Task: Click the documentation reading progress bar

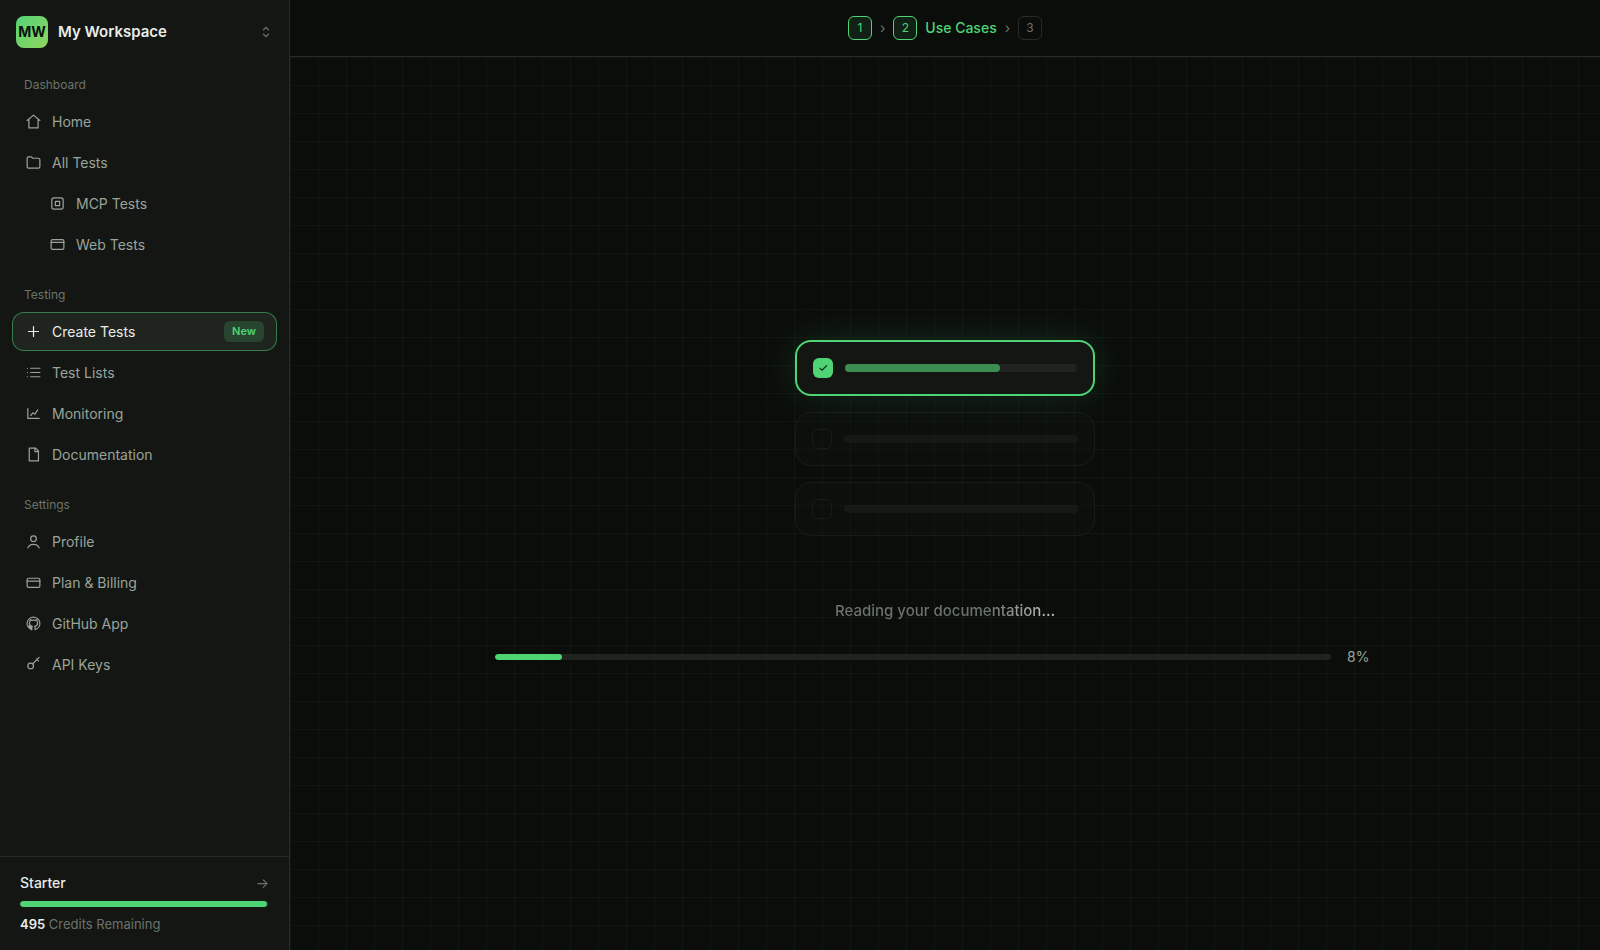Action: [x=912, y=657]
